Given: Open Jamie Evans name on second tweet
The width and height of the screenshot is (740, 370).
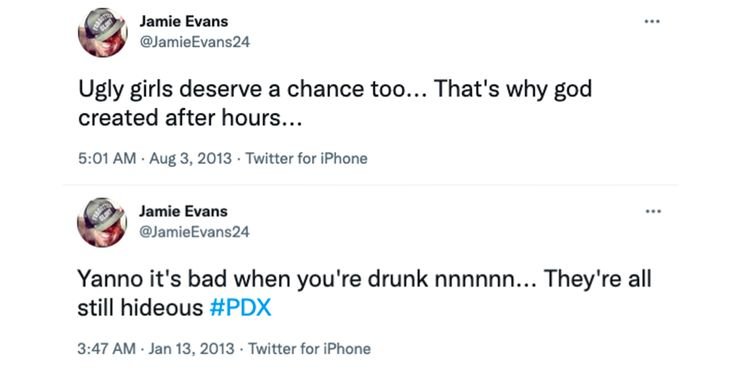Looking at the screenshot, I should pyautogui.click(x=183, y=211).
